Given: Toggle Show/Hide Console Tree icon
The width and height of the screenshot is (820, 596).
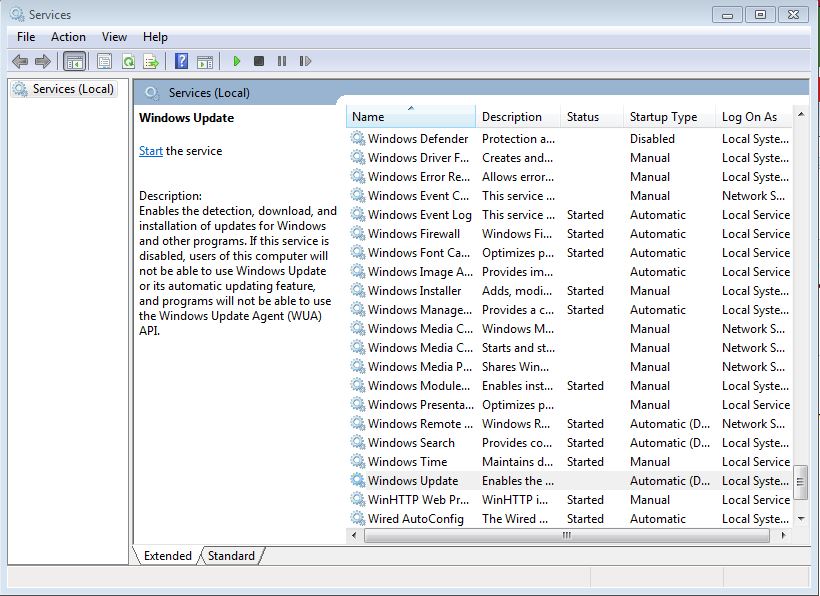Looking at the screenshot, I should [74, 62].
